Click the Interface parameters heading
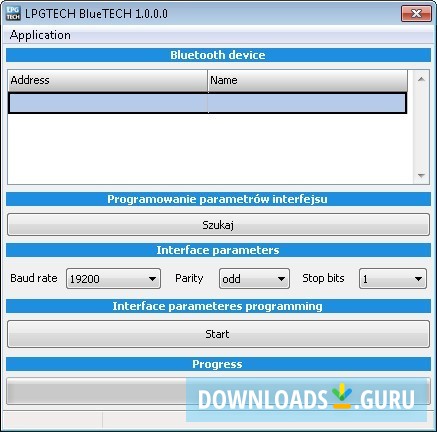Image resolution: width=437 pixels, height=432 pixels. point(218,250)
